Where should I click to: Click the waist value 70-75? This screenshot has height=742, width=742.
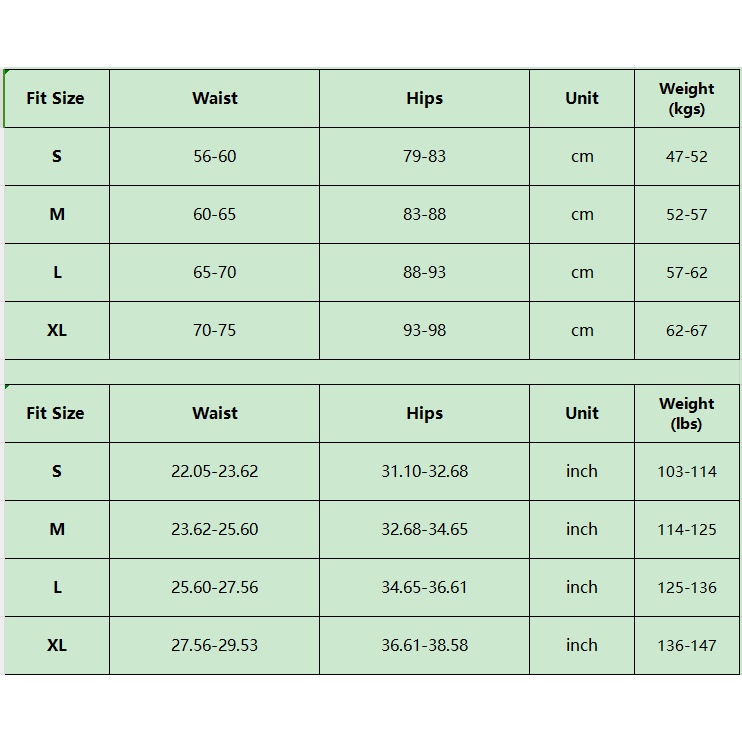point(214,330)
